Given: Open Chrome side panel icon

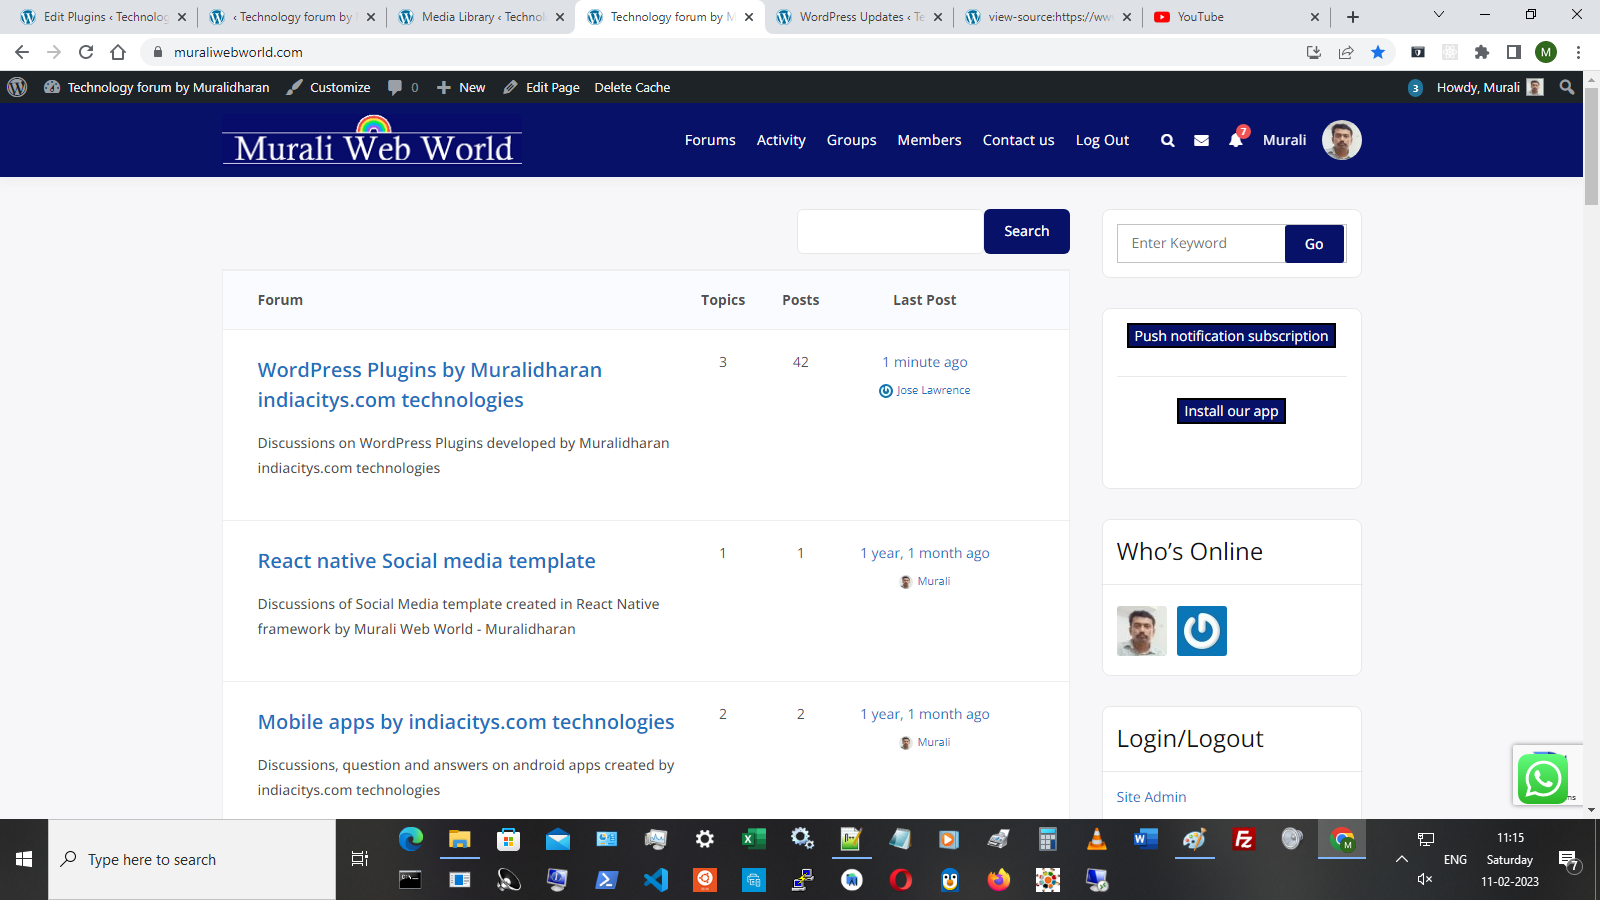Looking at the screenshot, I should click(x=1514, y=52).
